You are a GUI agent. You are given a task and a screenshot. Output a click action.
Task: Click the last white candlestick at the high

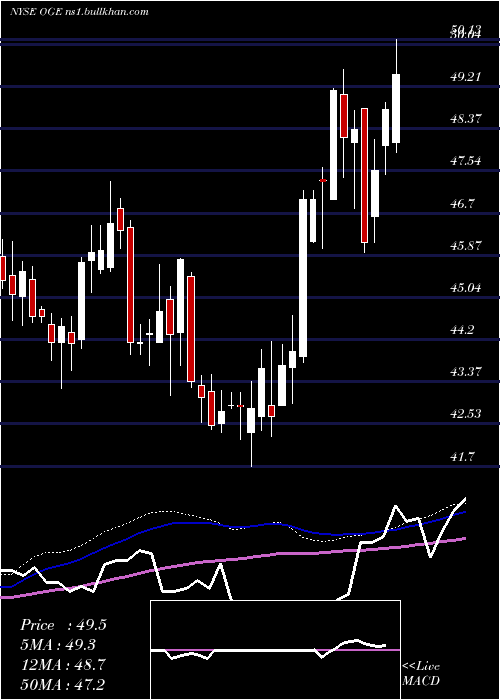pyautogui.click(x=396, y=108)
